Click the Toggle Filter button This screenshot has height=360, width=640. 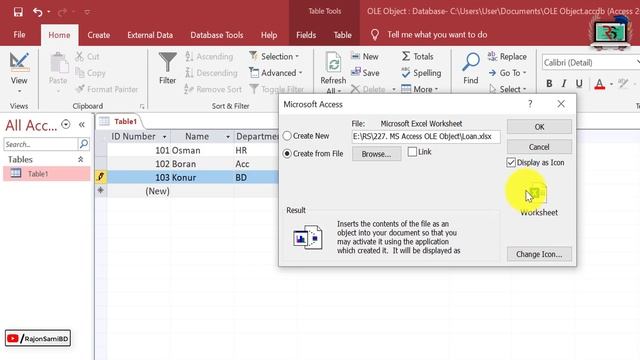click(x=277, y=89)
